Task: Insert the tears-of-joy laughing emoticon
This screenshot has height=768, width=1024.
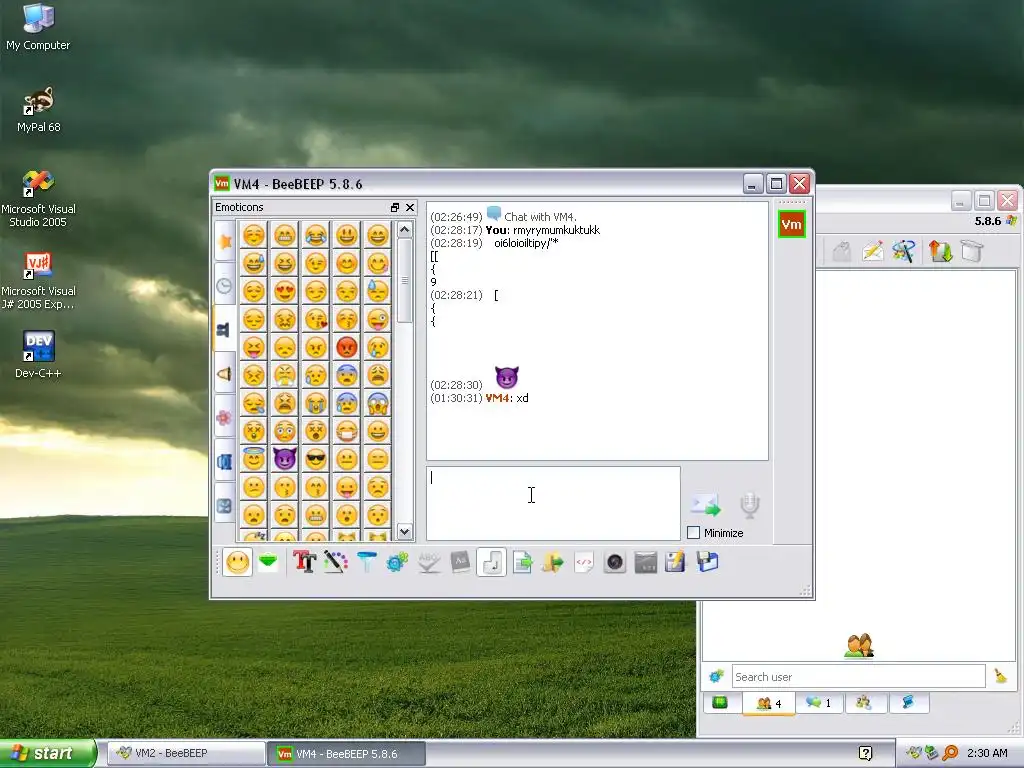Action: (x=315, y=235)
